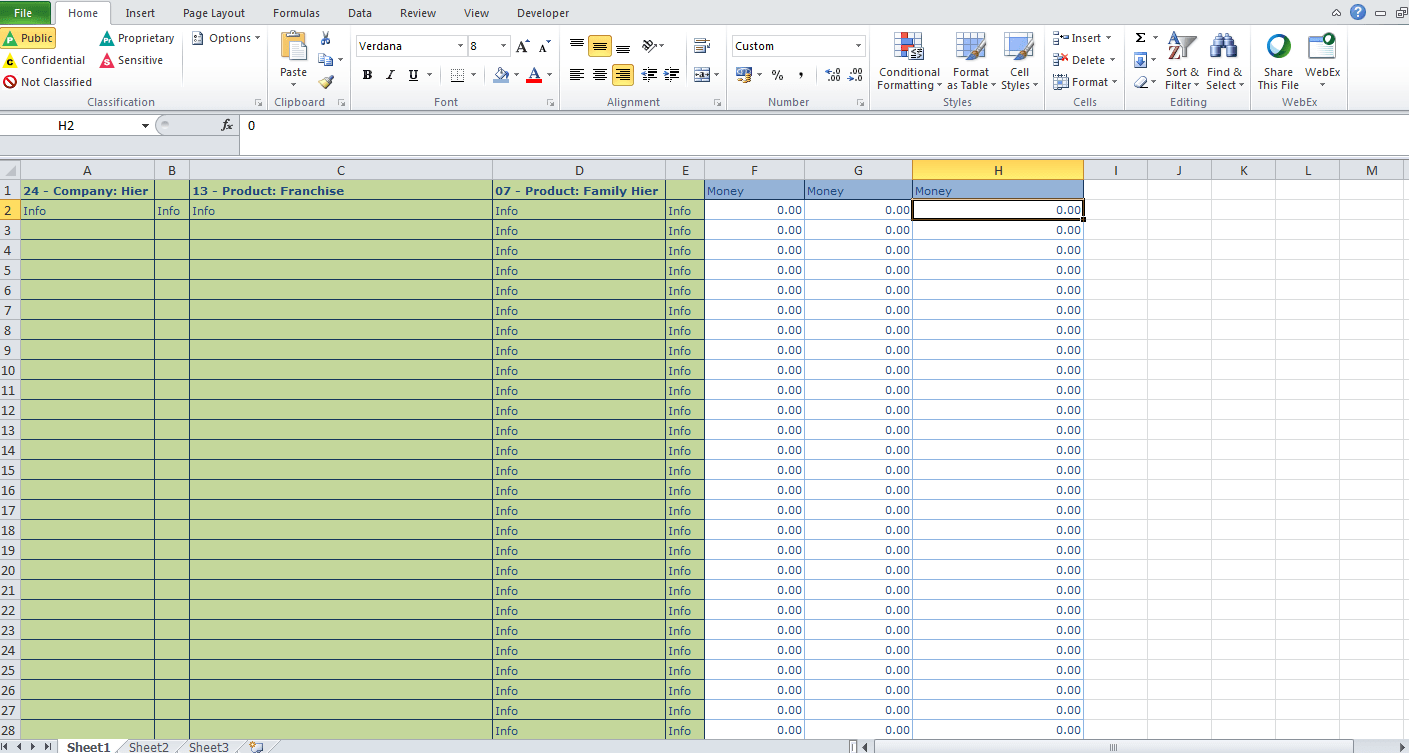Switch to Sheet2 worksheet tab
1409x753 pixels.
pos(149,747)
